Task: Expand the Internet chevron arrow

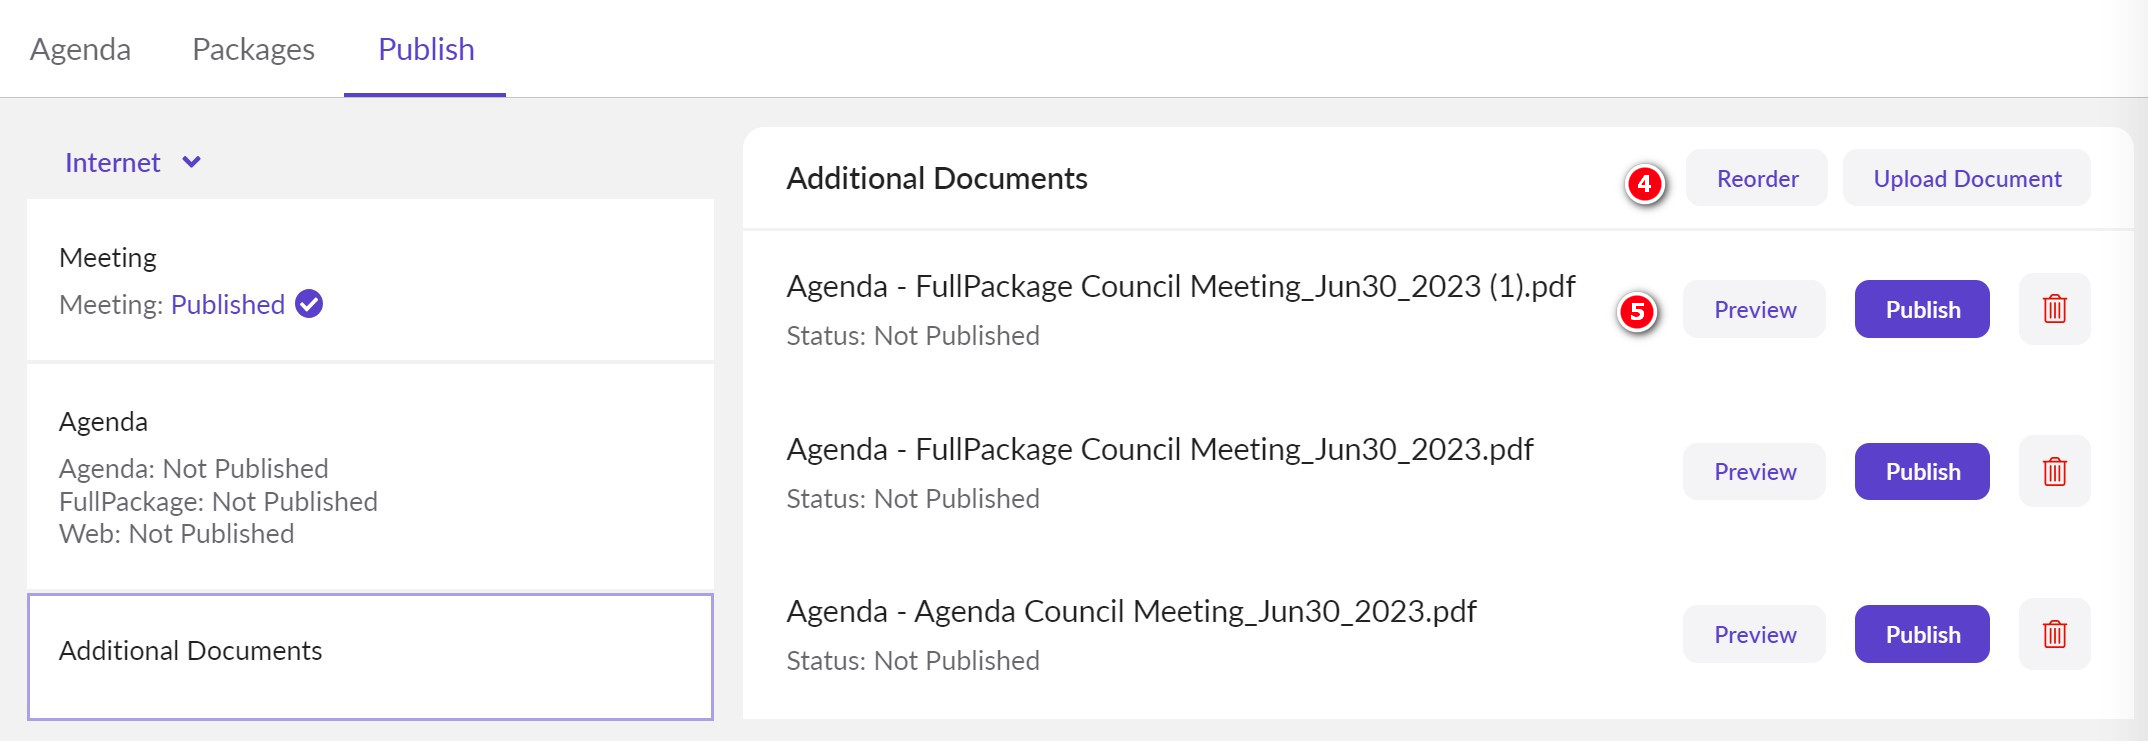Action: coord(191,164)
